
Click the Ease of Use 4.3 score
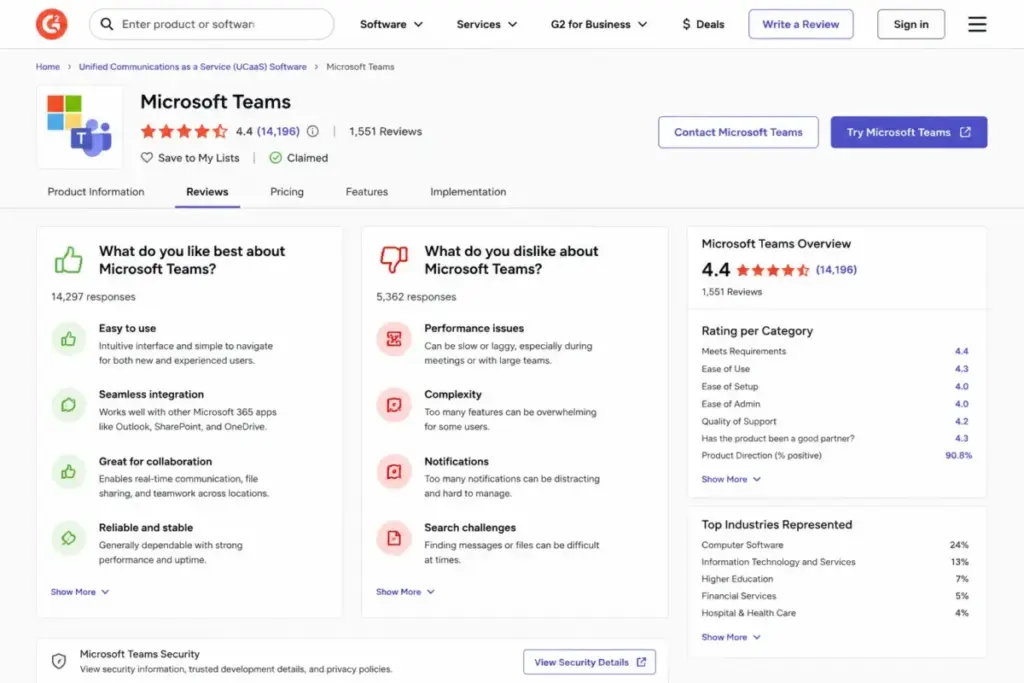[961, 369]
